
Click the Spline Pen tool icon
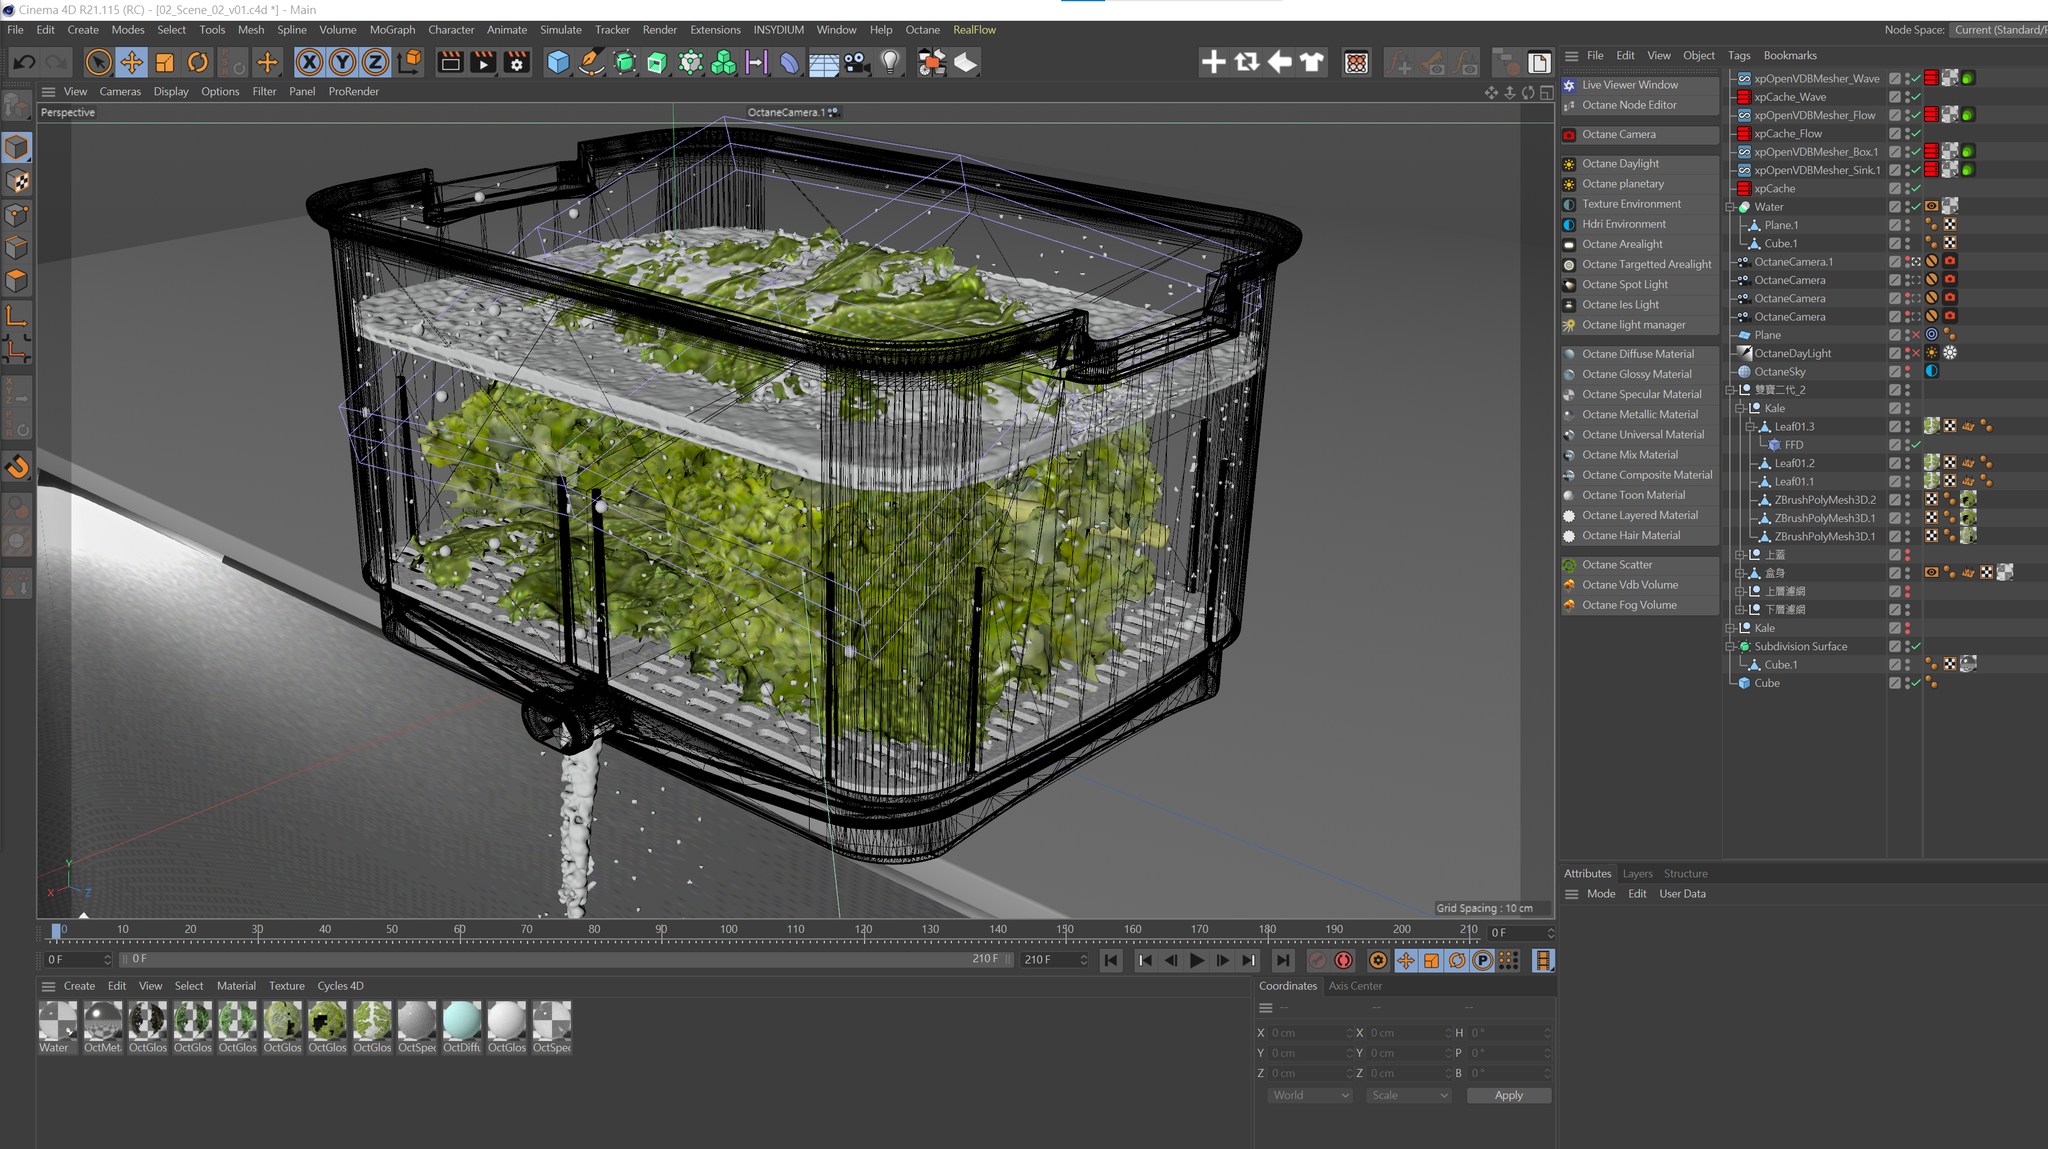pyautogui.click(x=592, y=63)
